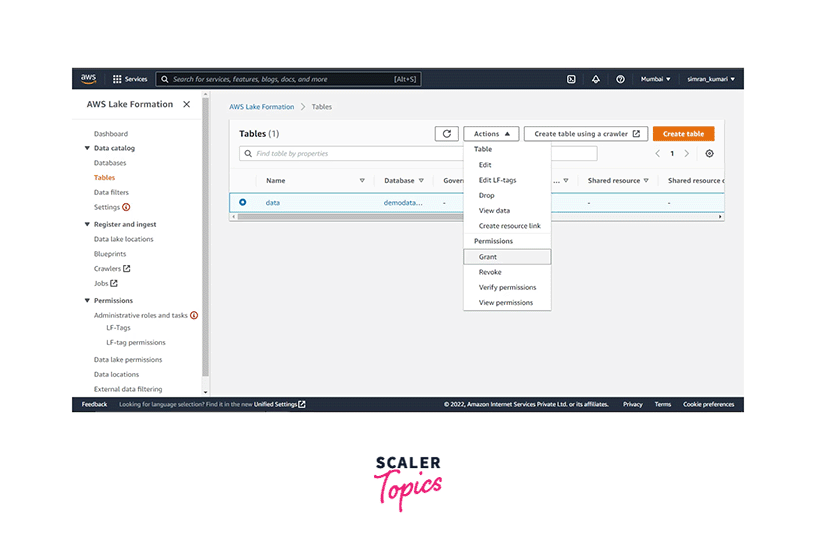The height and width of the screenshot is (558, 816).
Task: Click the orange Create table button
Action: 683,134
